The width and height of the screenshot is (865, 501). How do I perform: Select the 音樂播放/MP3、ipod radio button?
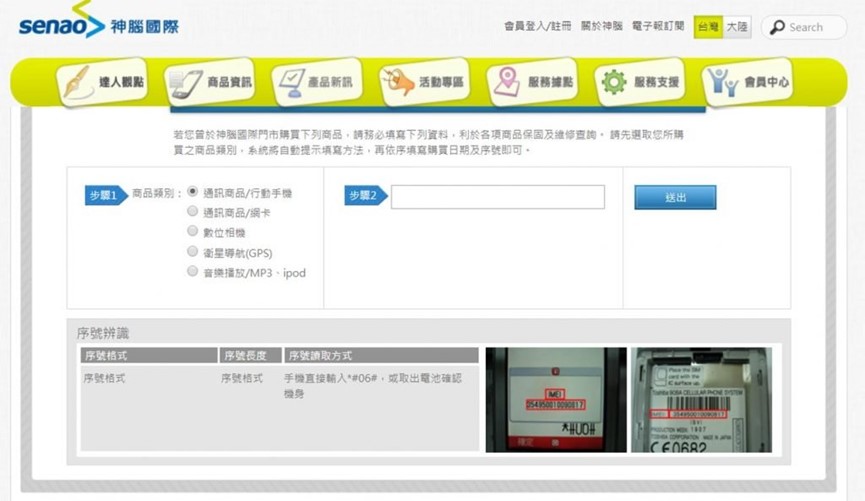pos(193,271)
